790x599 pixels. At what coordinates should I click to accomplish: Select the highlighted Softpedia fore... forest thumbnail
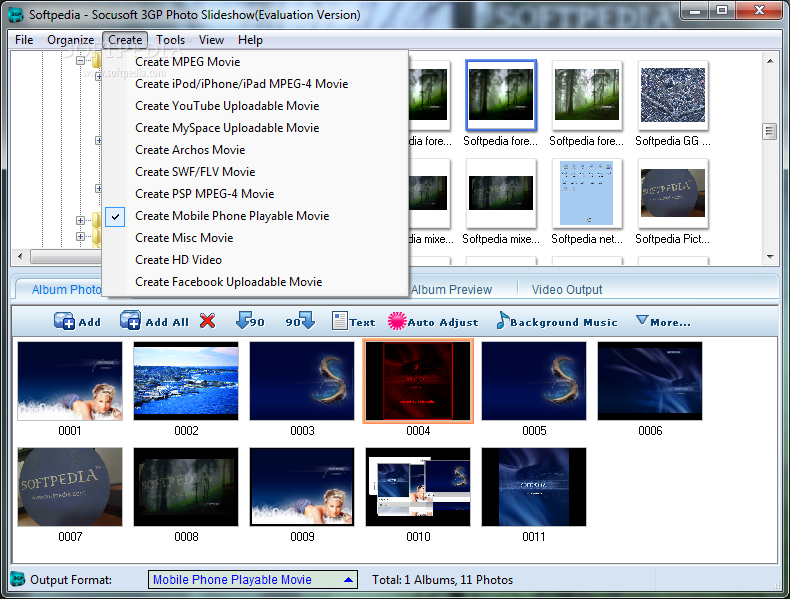(501, 95)
